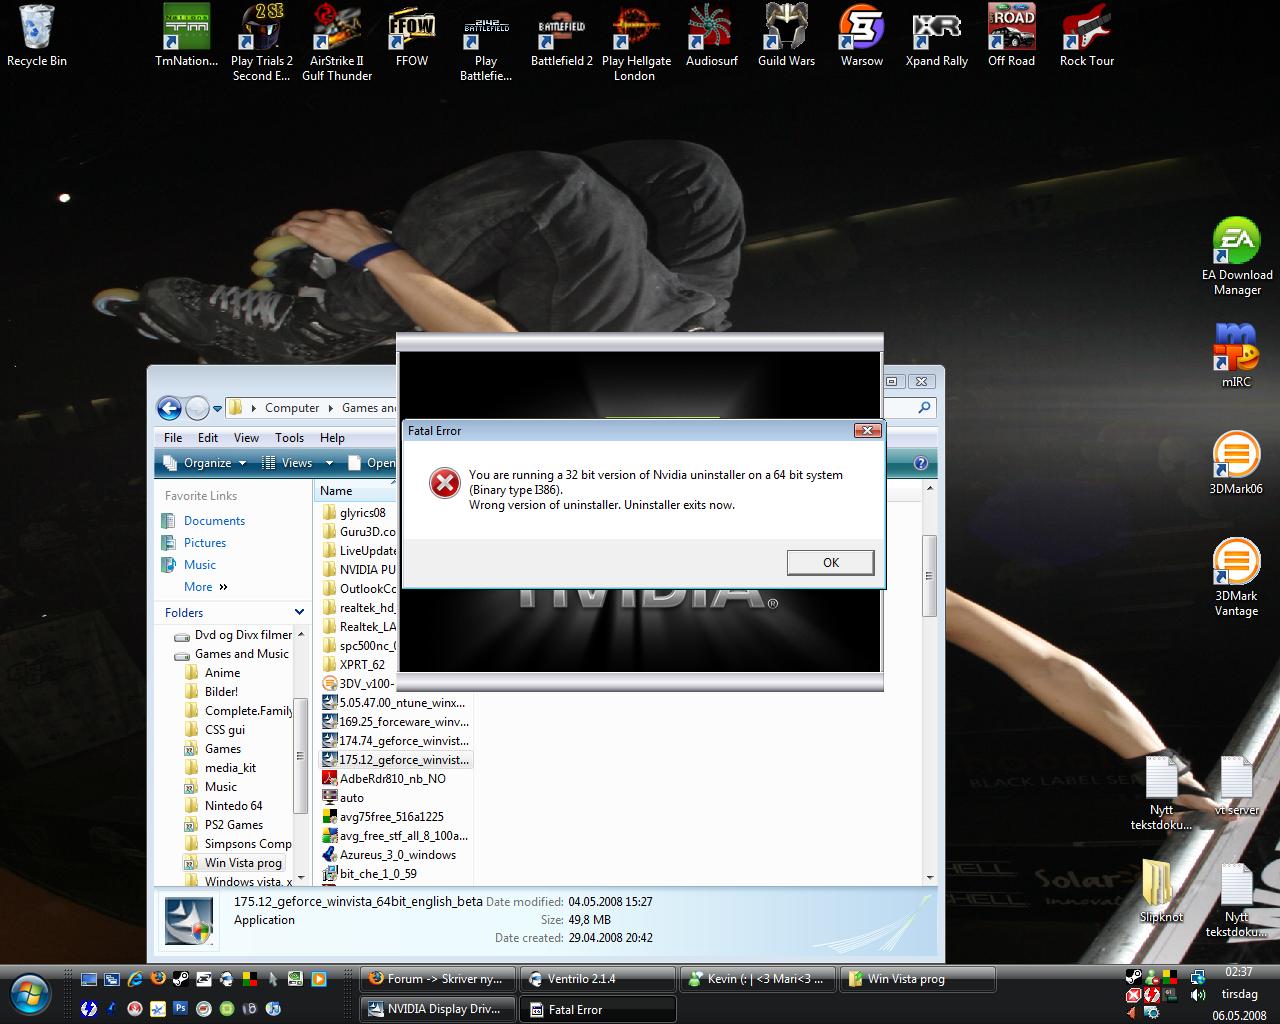This screenshot has width=1280, height=1024.
Task: Click the Explorer help question mark icon
Action: (921, 463)
